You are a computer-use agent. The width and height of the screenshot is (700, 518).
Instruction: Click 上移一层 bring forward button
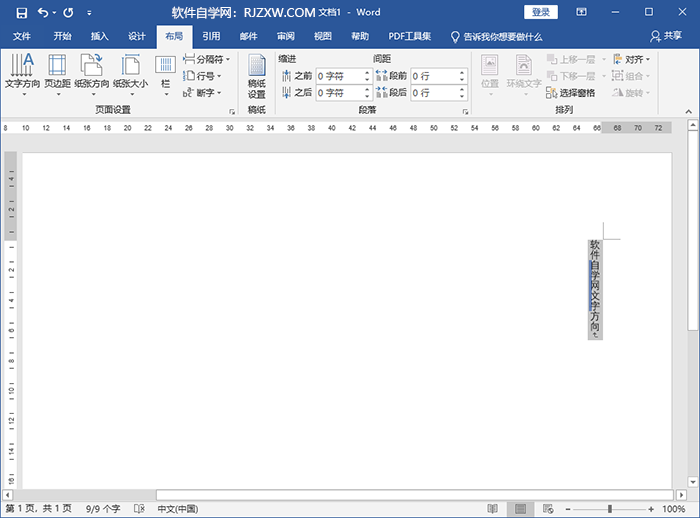pyautogui.click(x=571, y=59)
